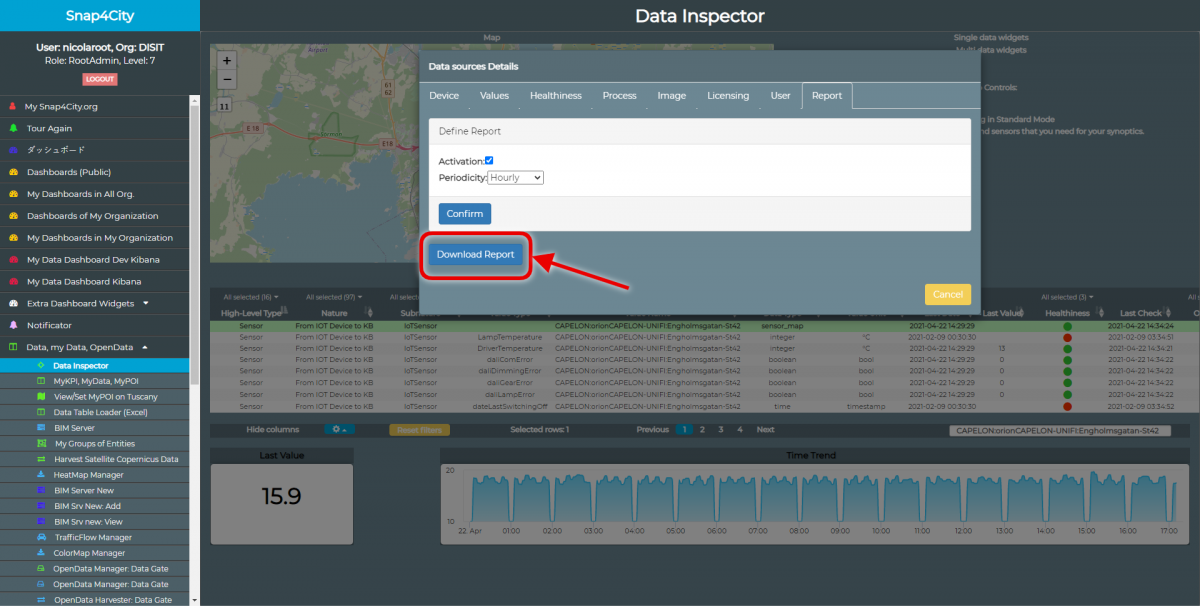Viewport: 1200px width, 609px height.
Task: Click the Notificator bell icon
Action: [x=13, y=325]
